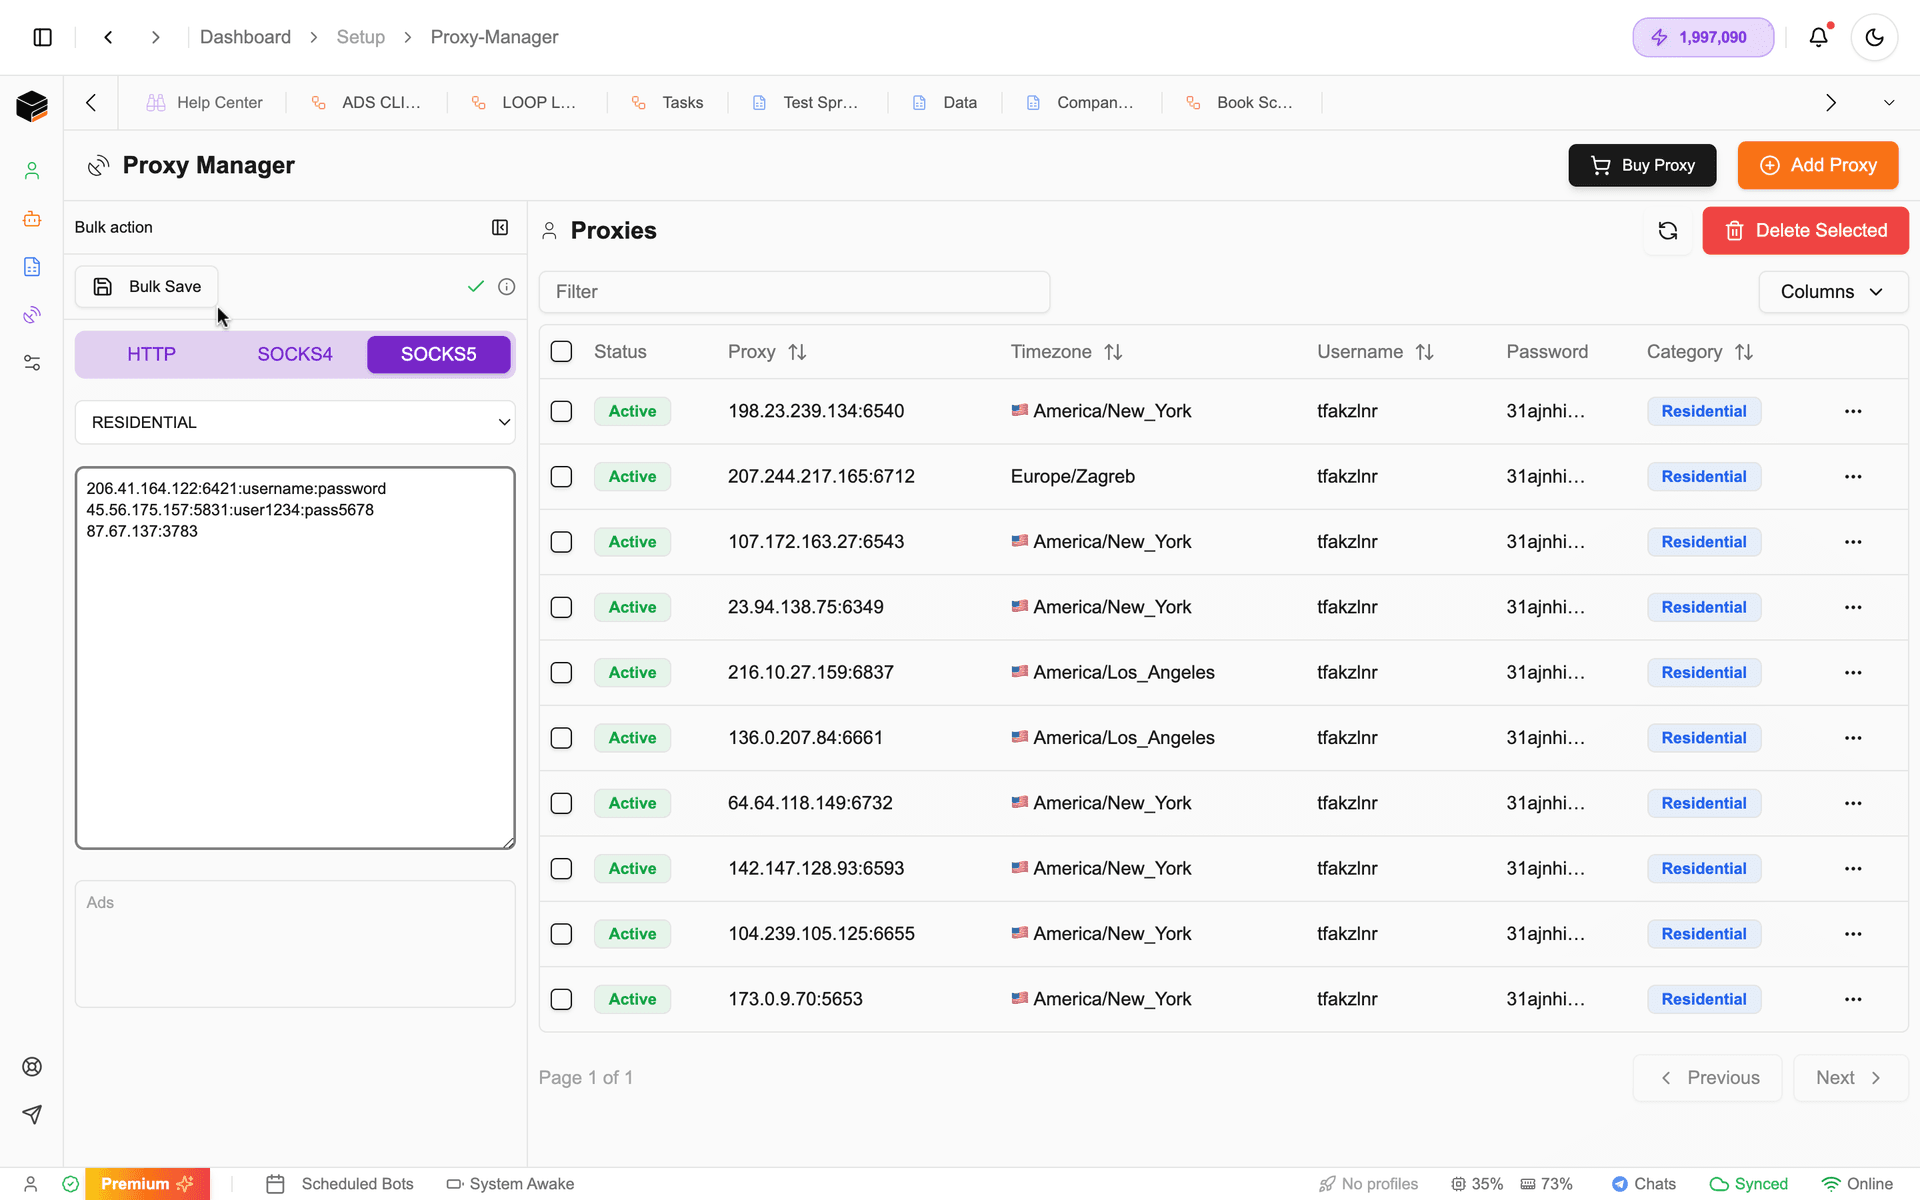Open the Help Center tab

[204, 102]
